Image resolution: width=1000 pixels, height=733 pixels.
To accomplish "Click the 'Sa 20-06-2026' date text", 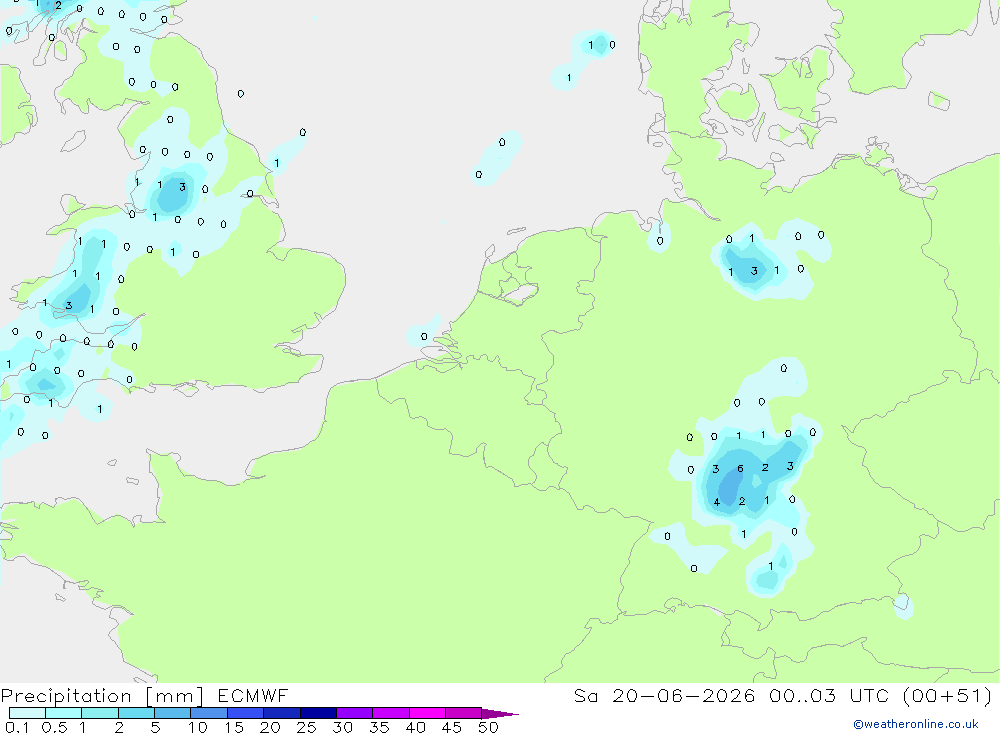I will (x=665, y=696).
